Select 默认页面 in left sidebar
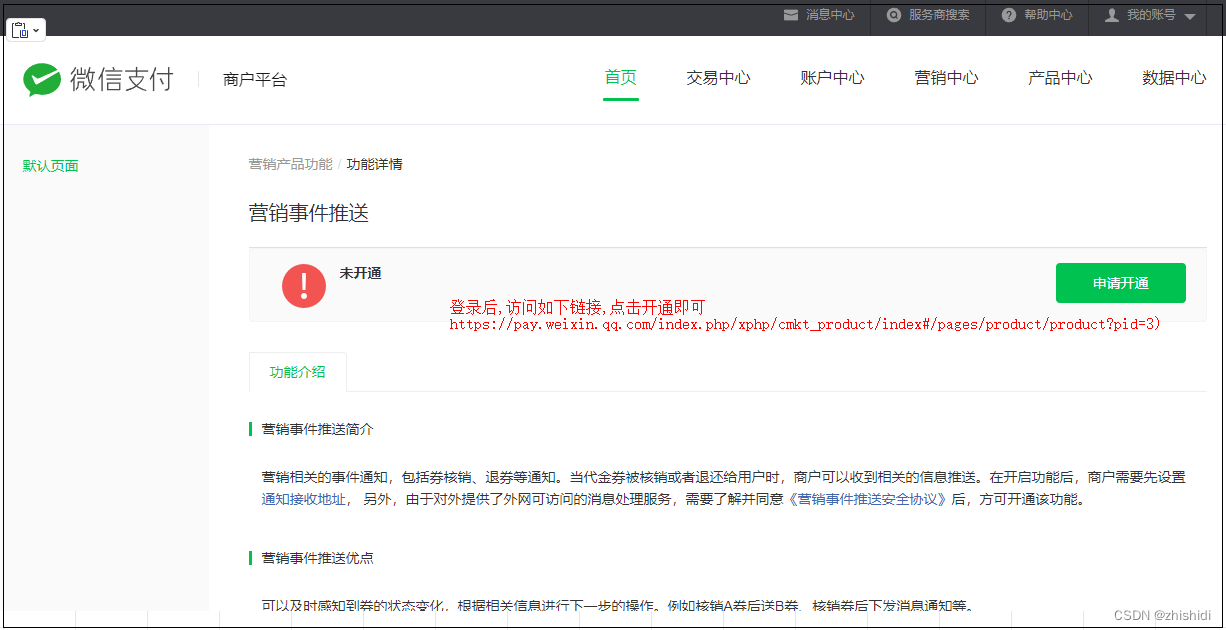1226x630 pixels. click(51, 166)
